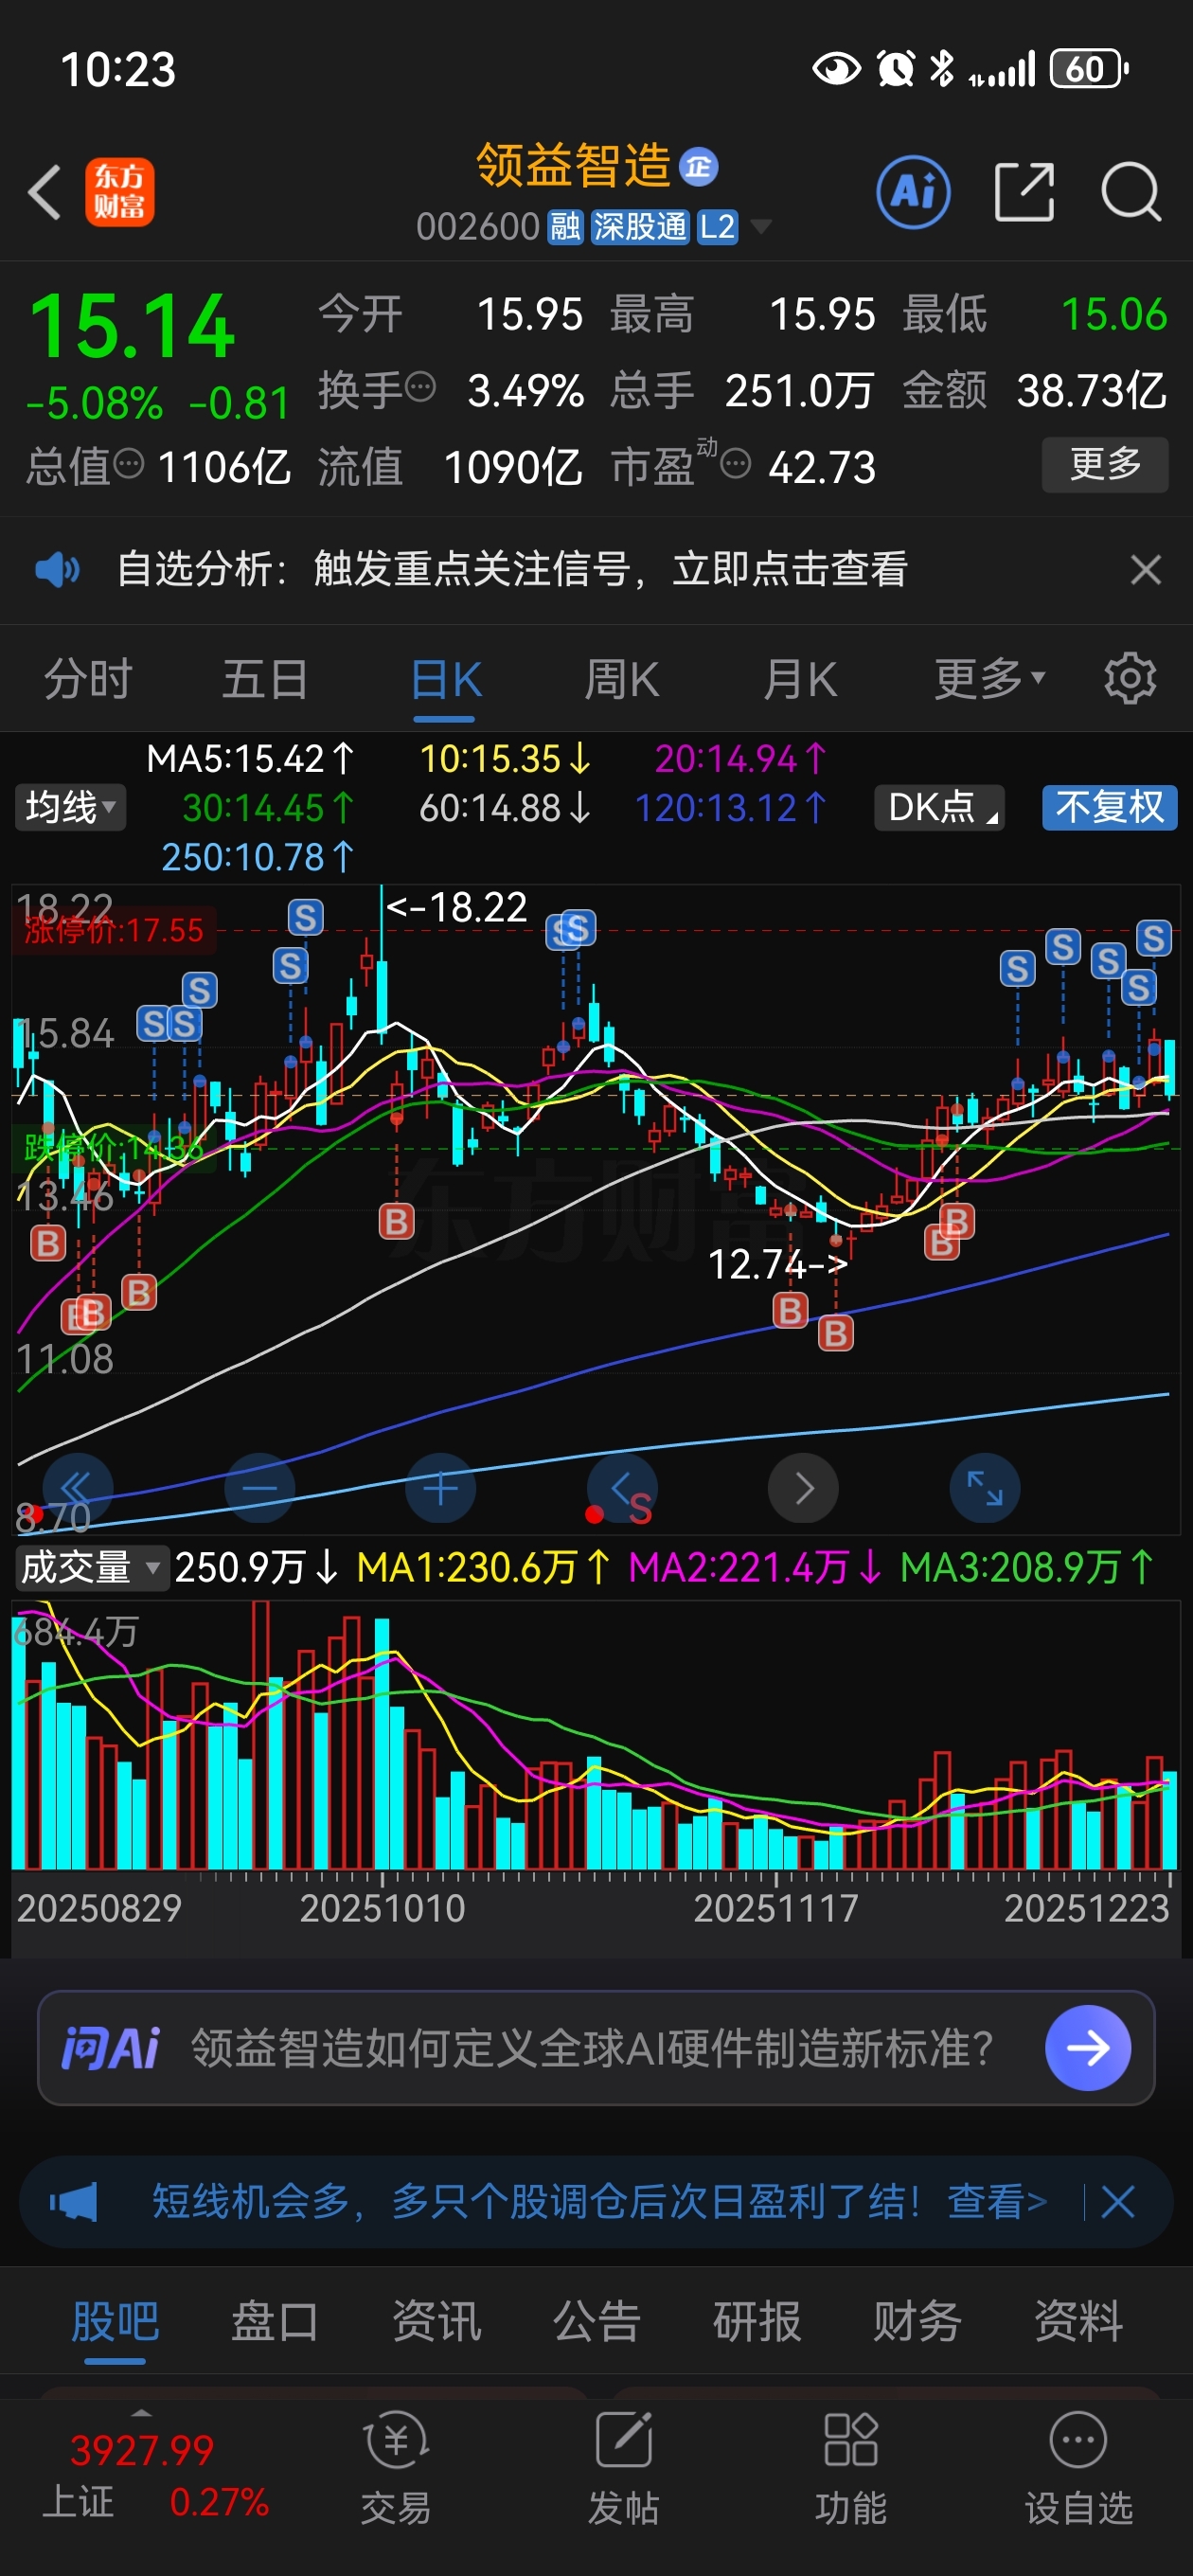This screenshot has width=1193, height=2576.
Task: Open the 资料 company profile tab
Action: coord(1078,2321)
